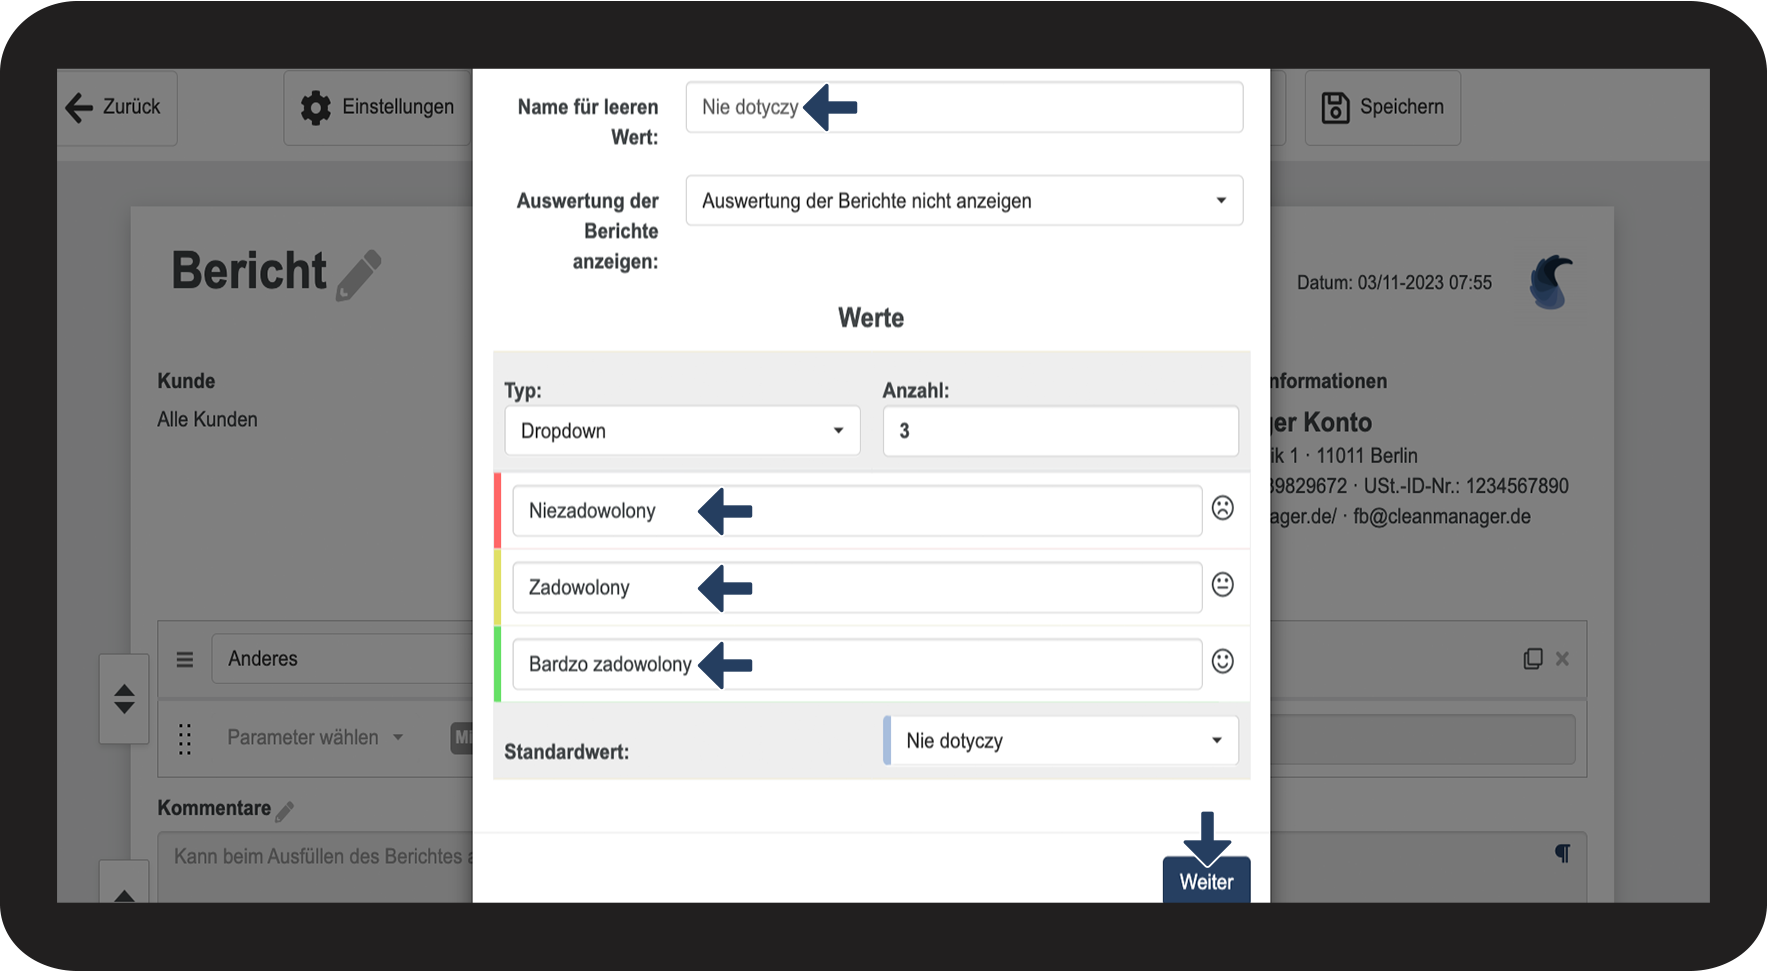Click the green bar beside 'Bardzo zadowolony'

498,664
